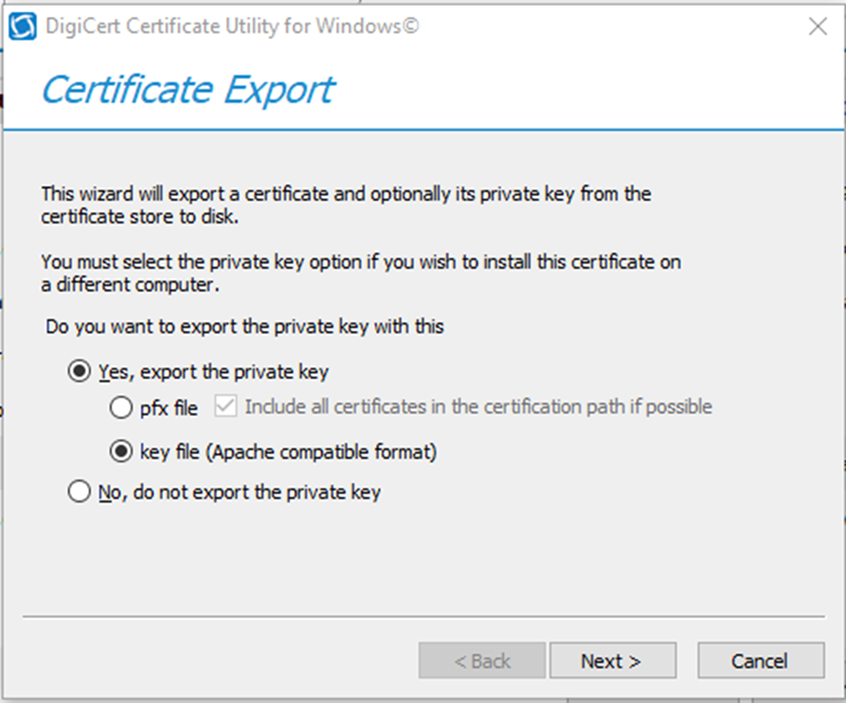Click the 'Apache compatible format' label text

[322, 452]
